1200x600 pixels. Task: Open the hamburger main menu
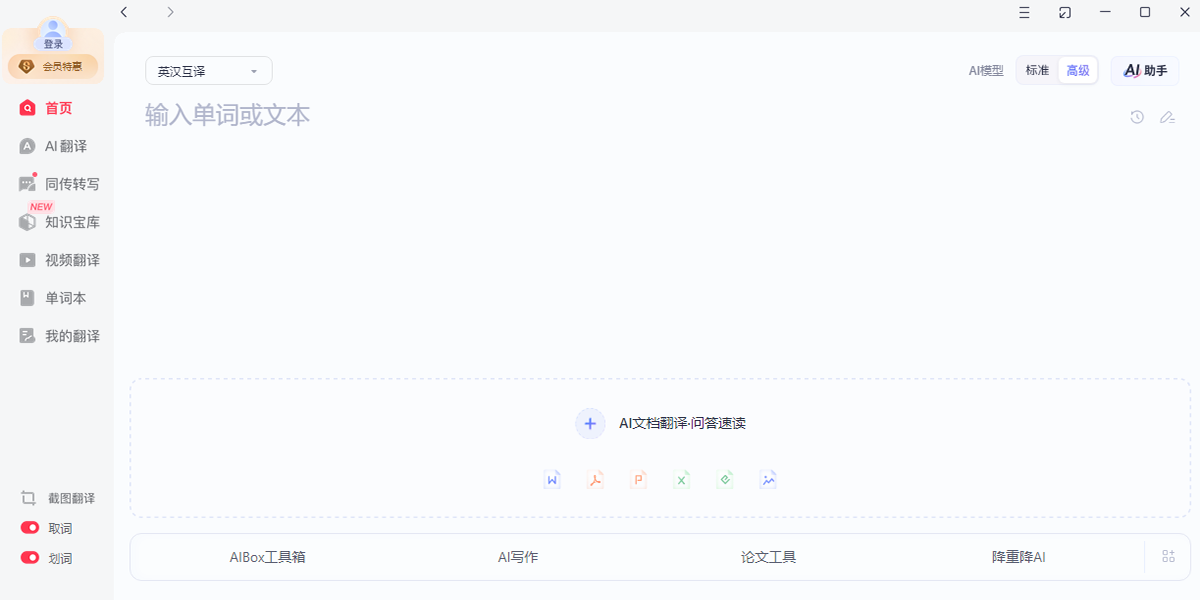pos(1024,12)
